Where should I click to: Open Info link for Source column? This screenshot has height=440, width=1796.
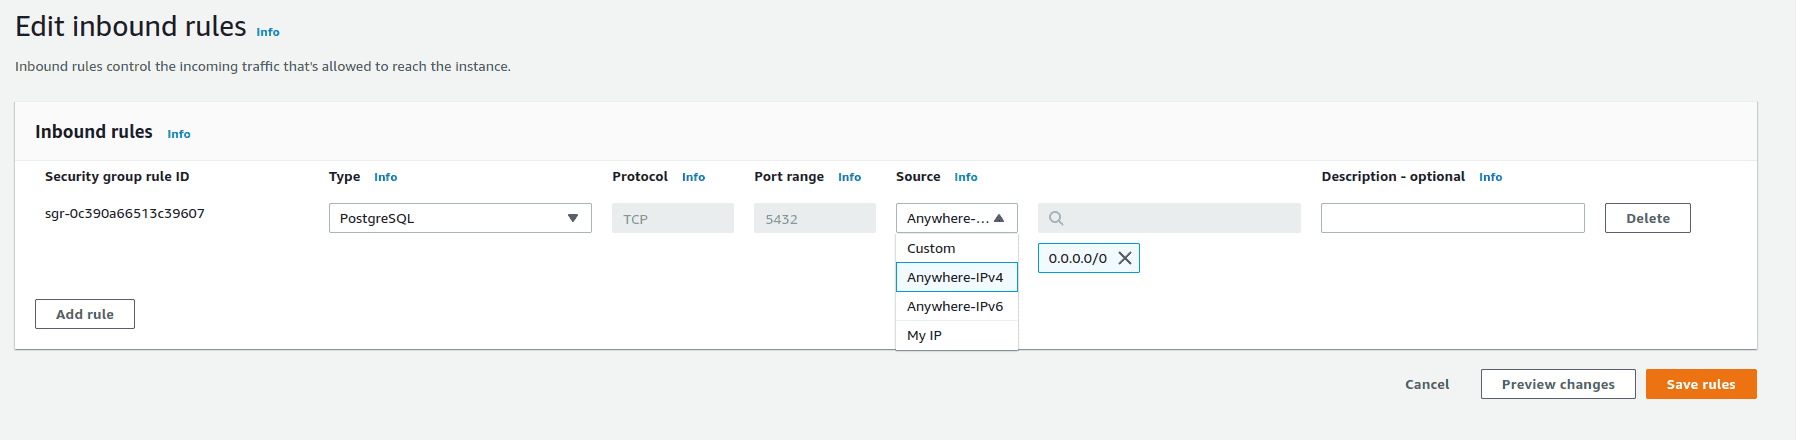[965, 177]
